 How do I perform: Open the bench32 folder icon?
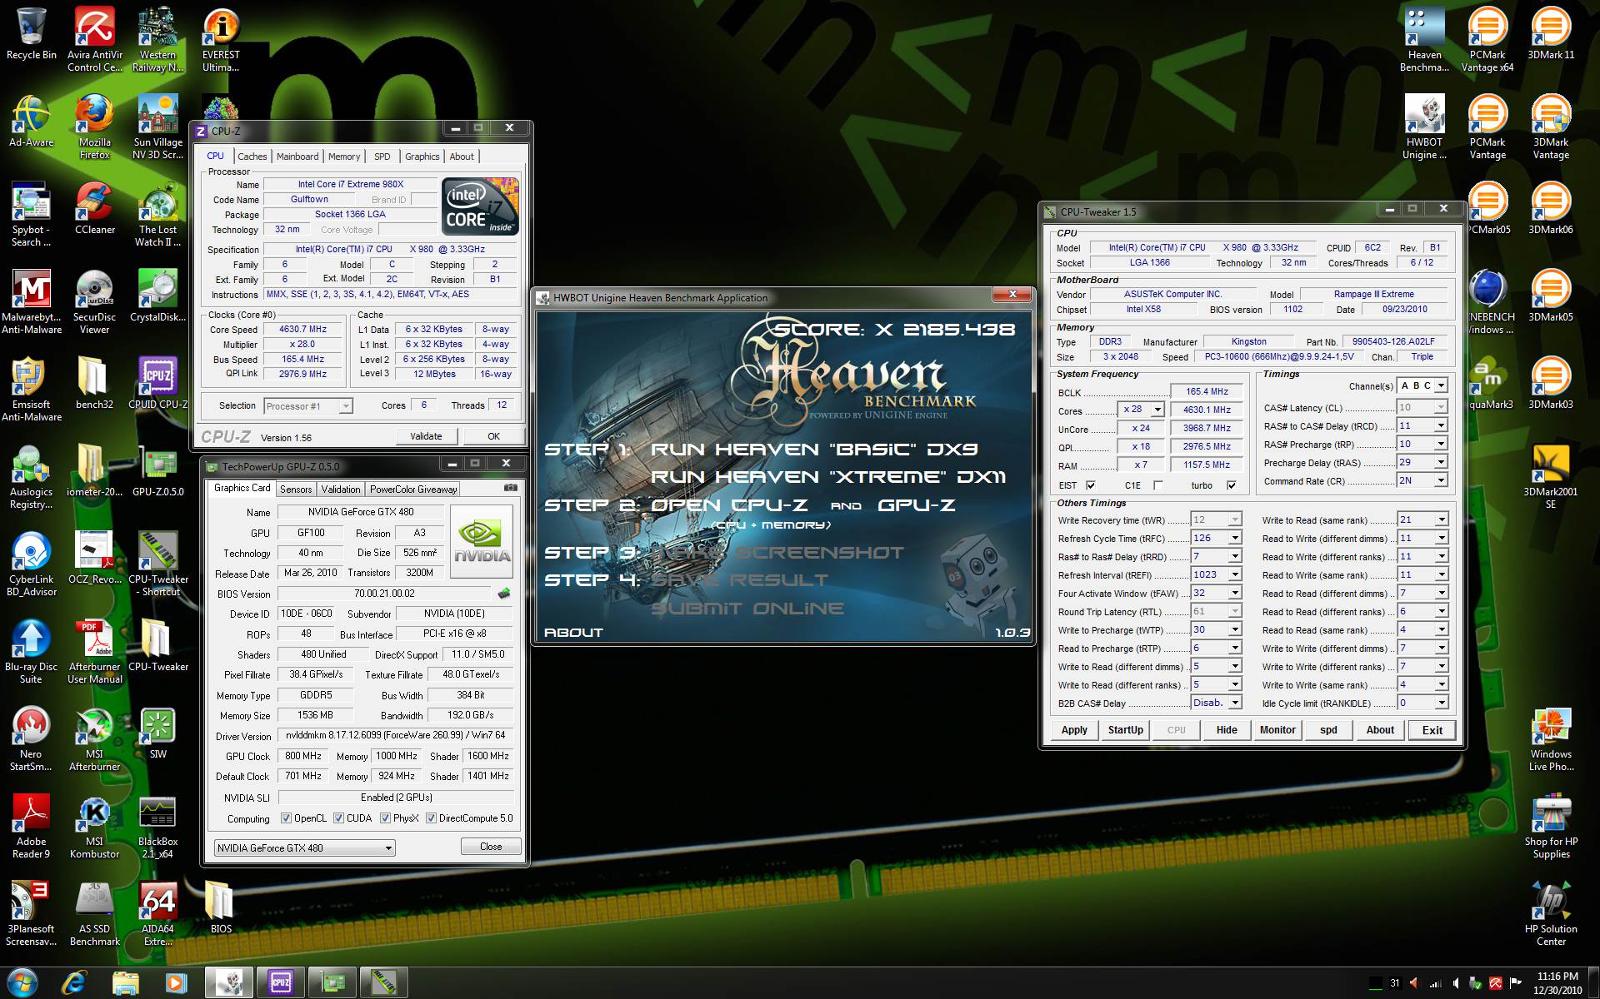pos(94,384)
